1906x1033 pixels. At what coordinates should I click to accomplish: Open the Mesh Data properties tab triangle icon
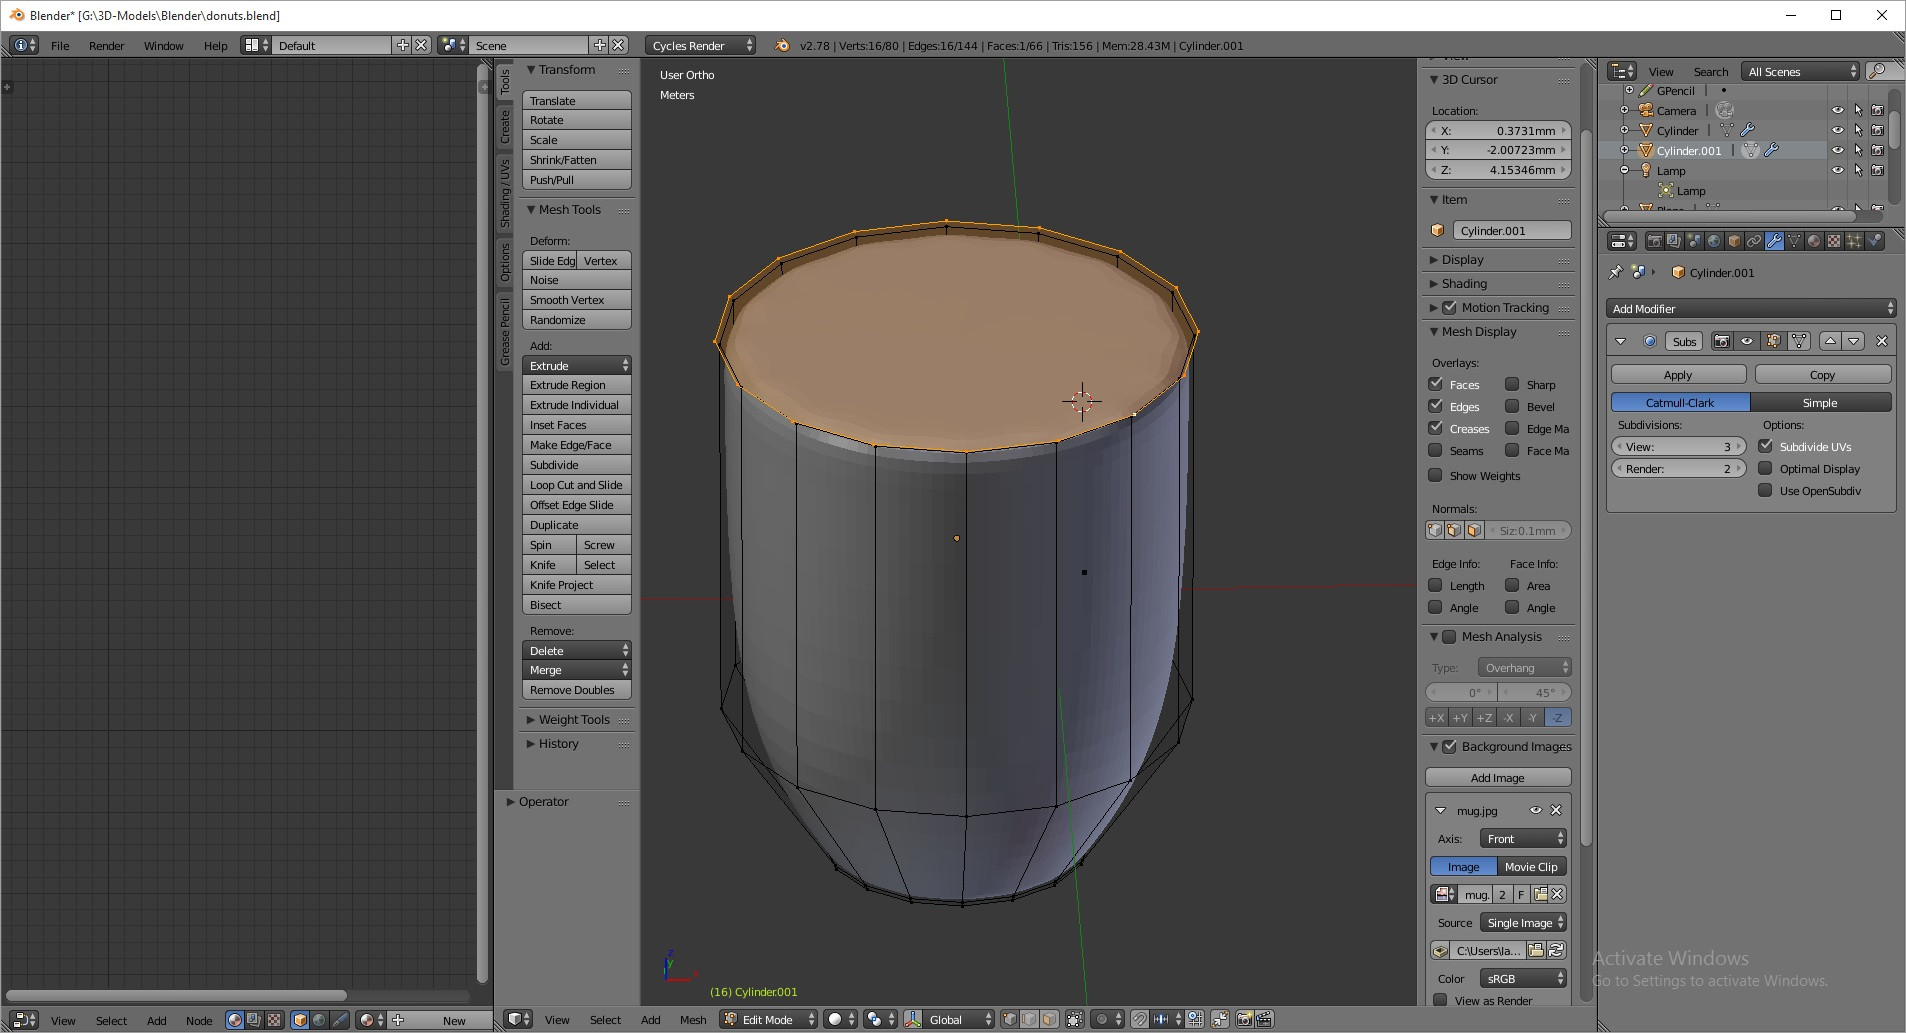point(1794,241)
